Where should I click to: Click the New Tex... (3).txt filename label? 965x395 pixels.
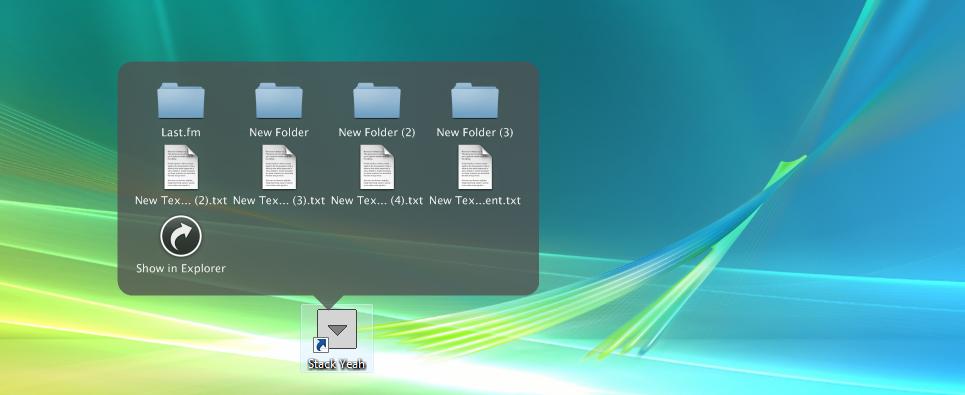click(279, 200)
